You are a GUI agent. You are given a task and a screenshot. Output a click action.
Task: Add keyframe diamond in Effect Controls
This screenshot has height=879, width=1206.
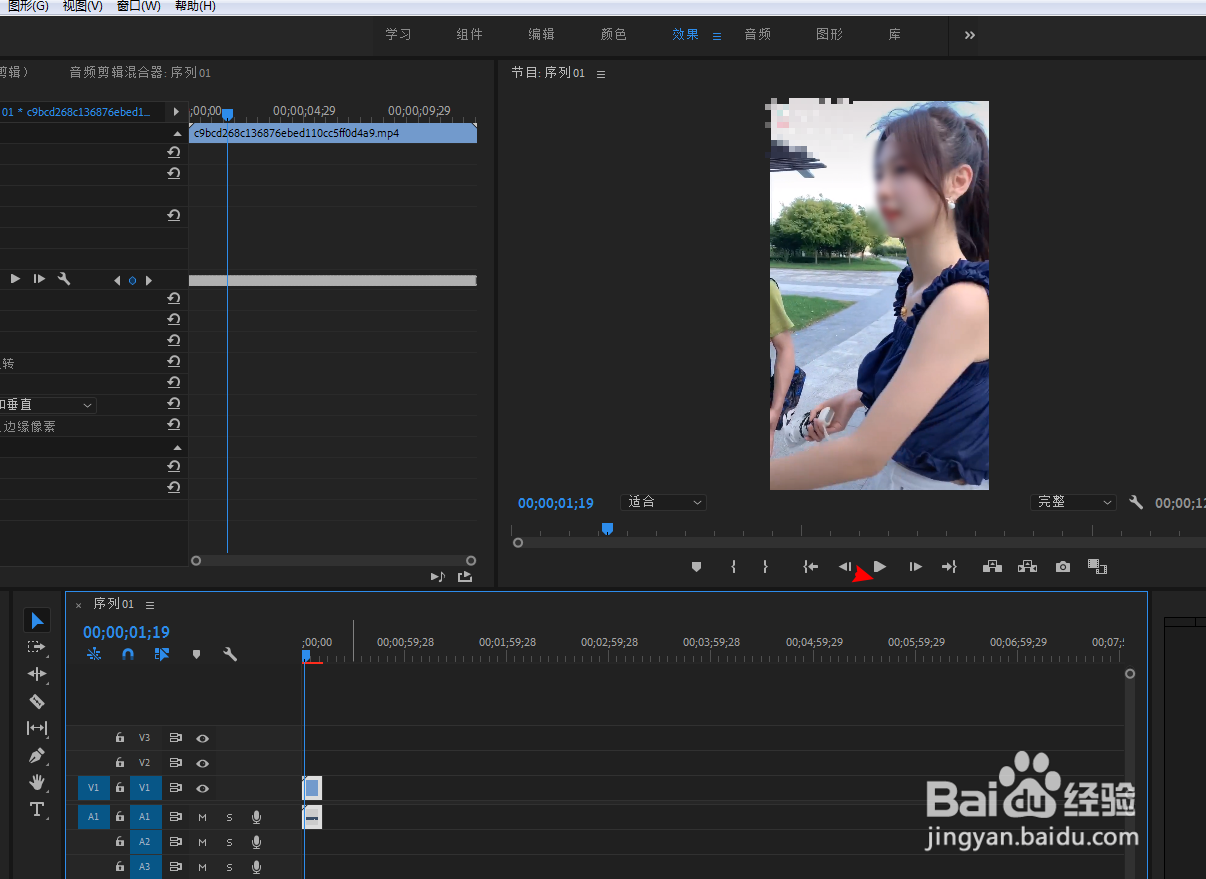132,280
